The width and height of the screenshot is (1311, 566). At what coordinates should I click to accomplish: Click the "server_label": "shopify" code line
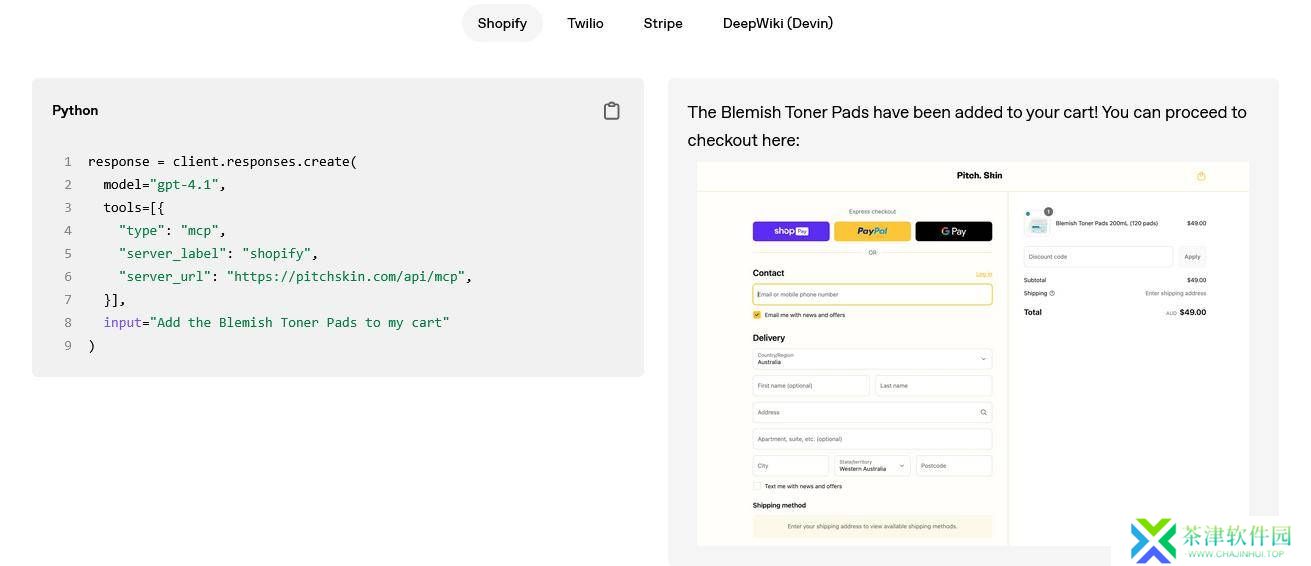(218, 253)
